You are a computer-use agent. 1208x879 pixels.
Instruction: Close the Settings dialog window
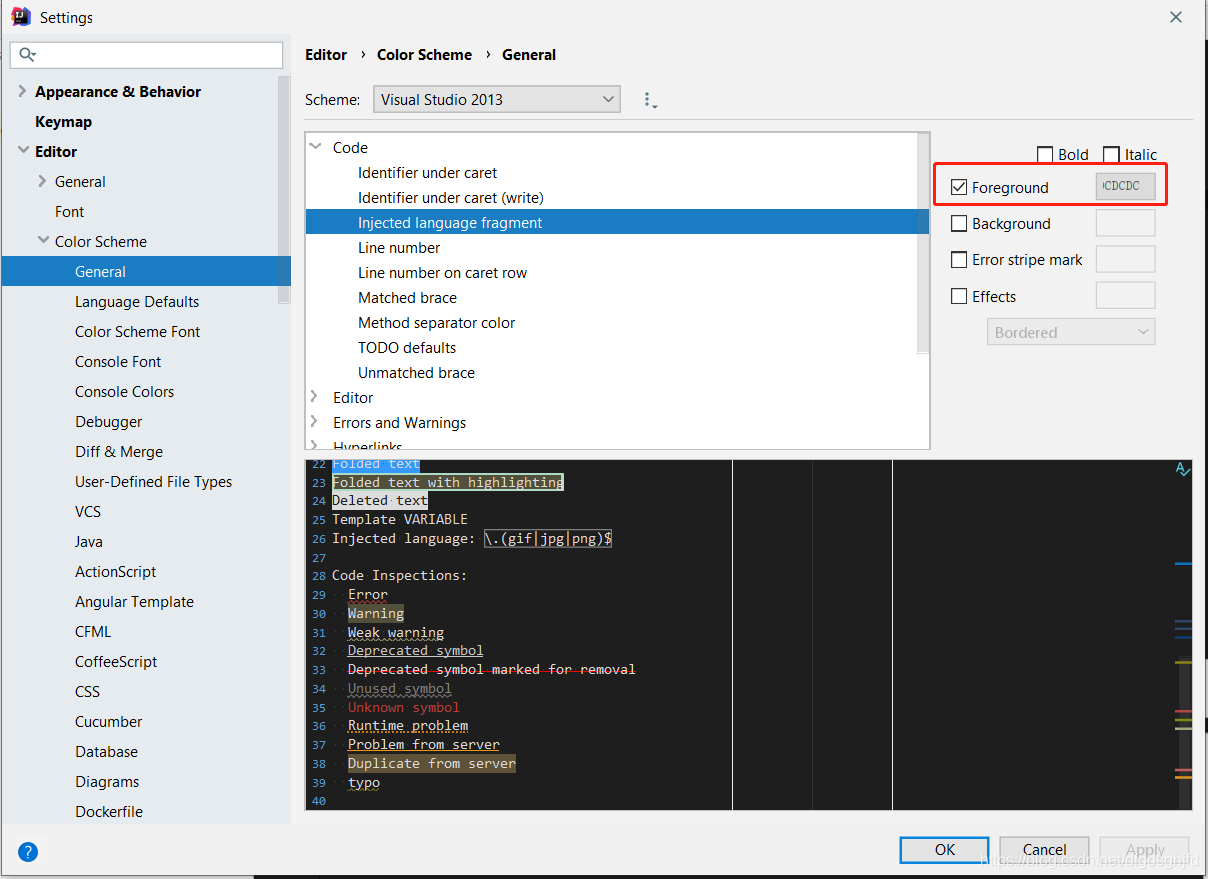(1176, 17)
